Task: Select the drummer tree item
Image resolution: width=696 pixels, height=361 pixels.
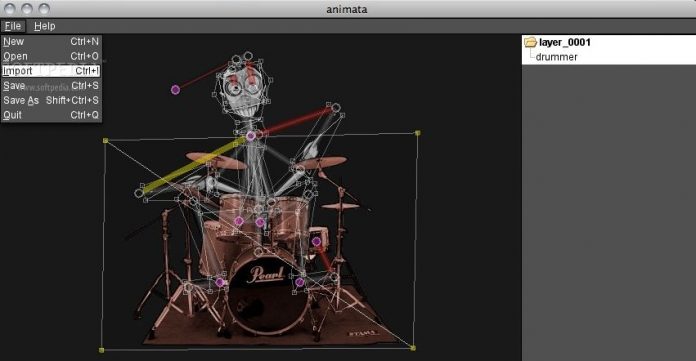Action: pos(556,57)
